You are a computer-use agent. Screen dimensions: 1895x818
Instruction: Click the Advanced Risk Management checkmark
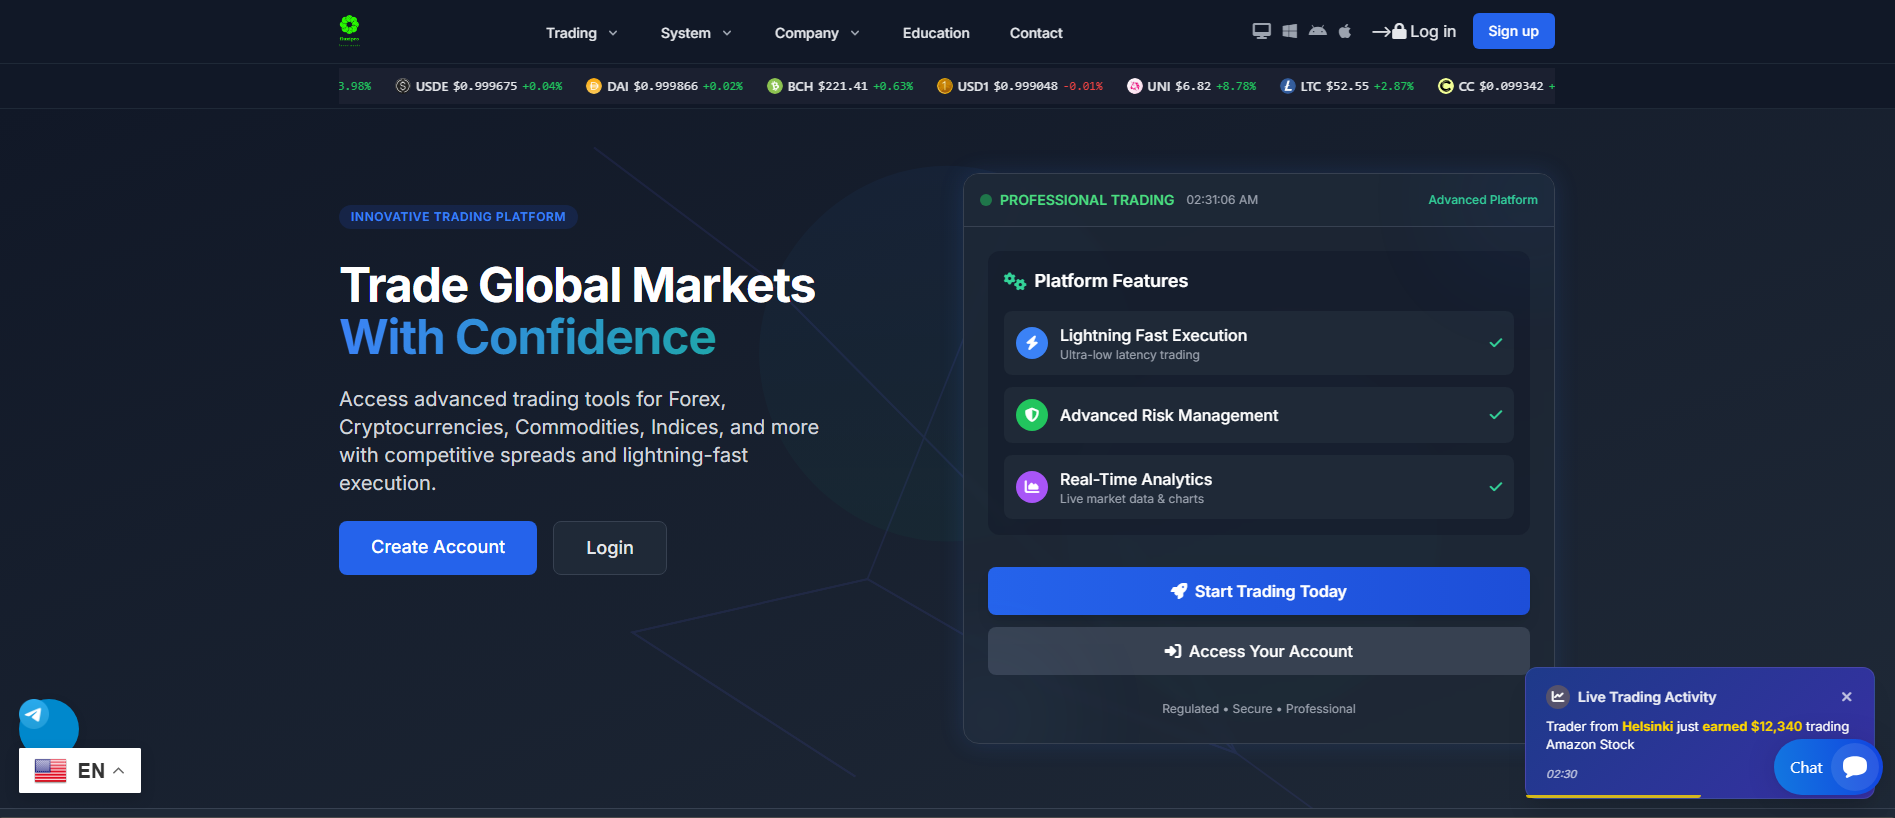(x=1496, y=415)
